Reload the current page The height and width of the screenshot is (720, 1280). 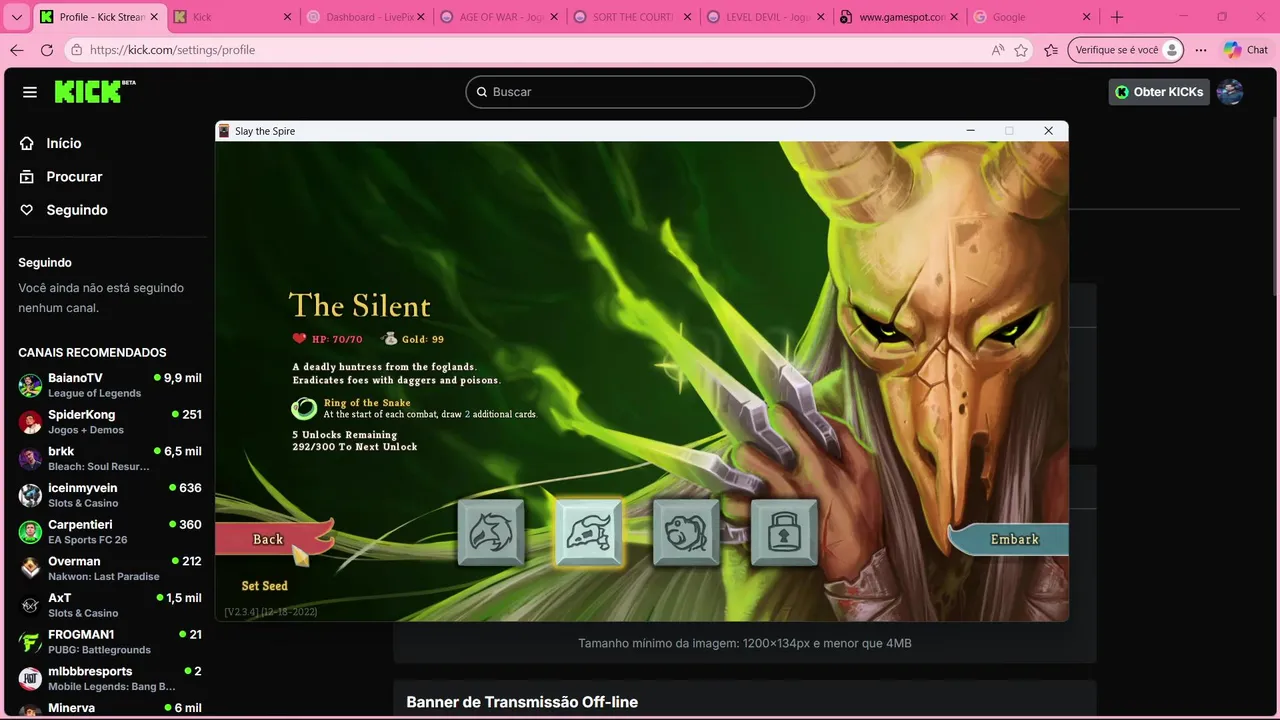point(46,50)
